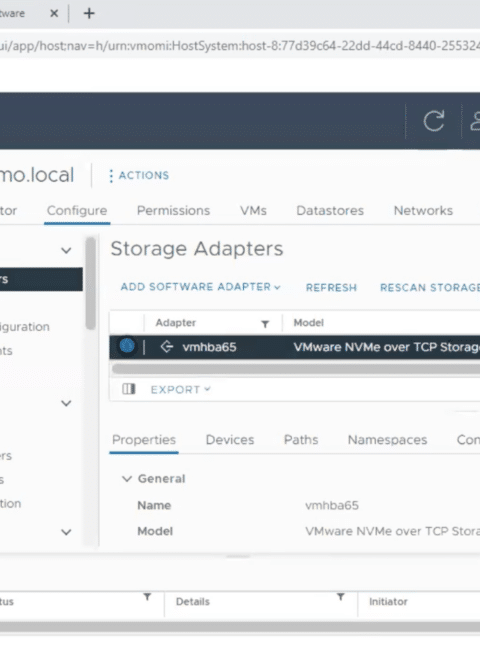Open the Add Software Adapter dropdown
This screenshot has height=650, width=480.
click(x=201, y=287)
